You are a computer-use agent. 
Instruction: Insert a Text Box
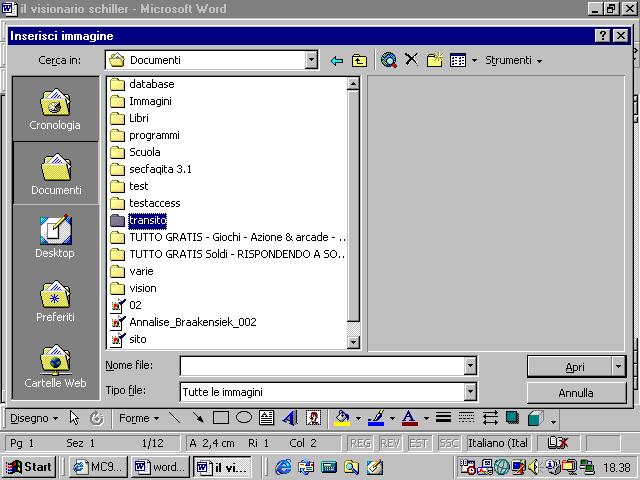coord(267,418)
